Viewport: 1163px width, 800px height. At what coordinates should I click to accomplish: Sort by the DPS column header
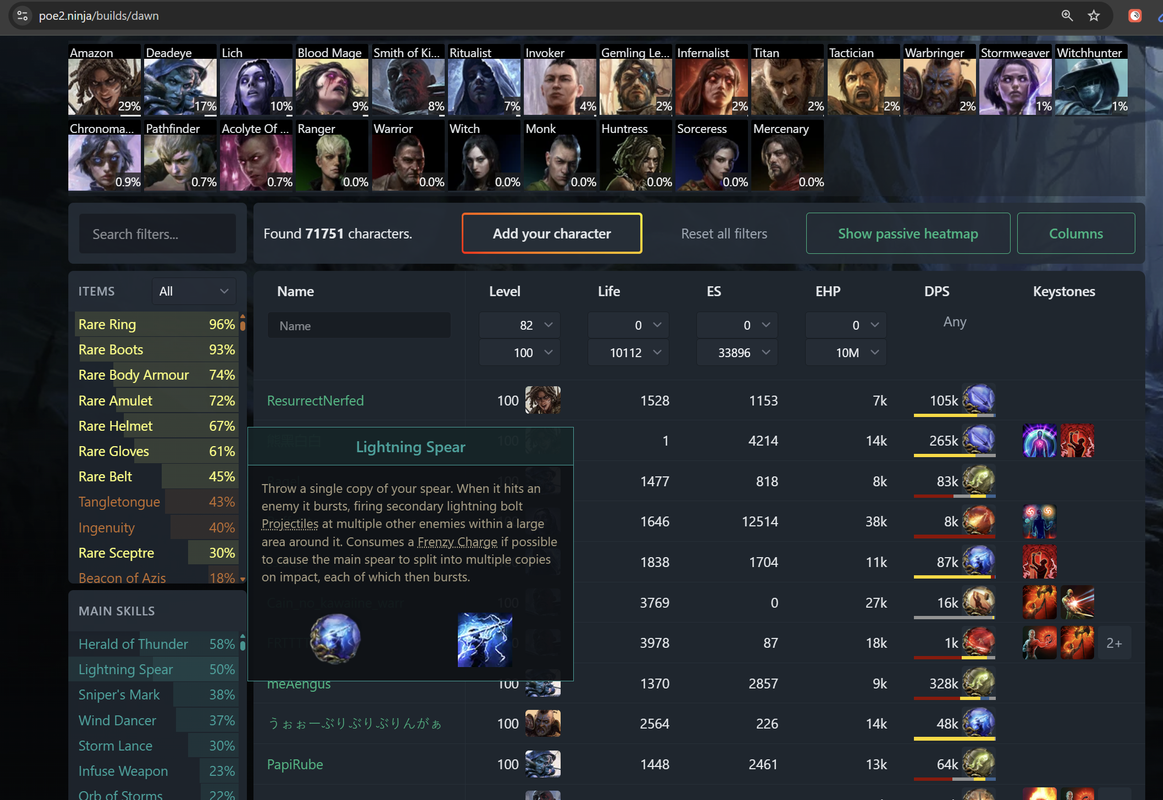click(x=937, y=291)
